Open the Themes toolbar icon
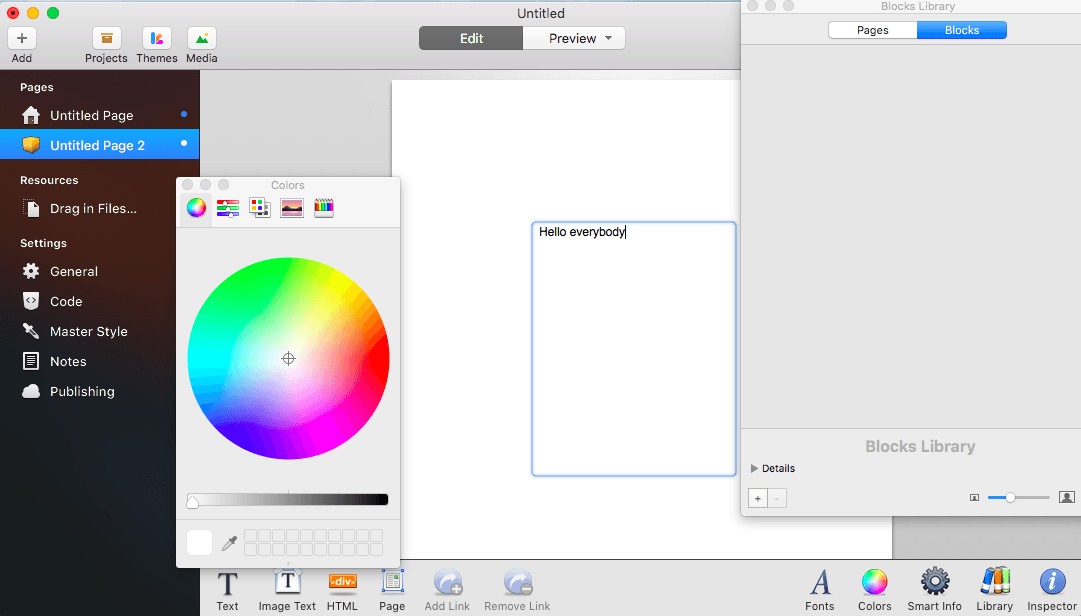The width and height of the screenshot is (1081, 616). coord(156,39)
